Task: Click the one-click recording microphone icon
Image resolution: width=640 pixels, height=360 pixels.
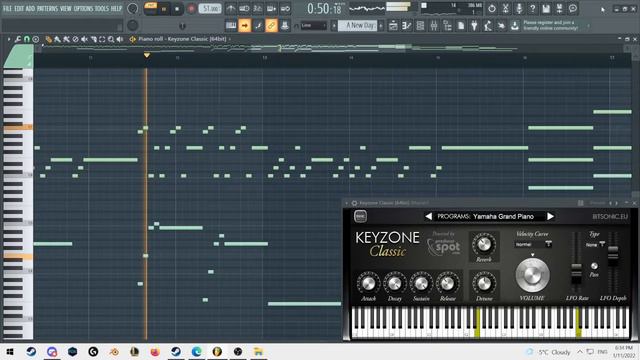Action: [x=519, y=8]
